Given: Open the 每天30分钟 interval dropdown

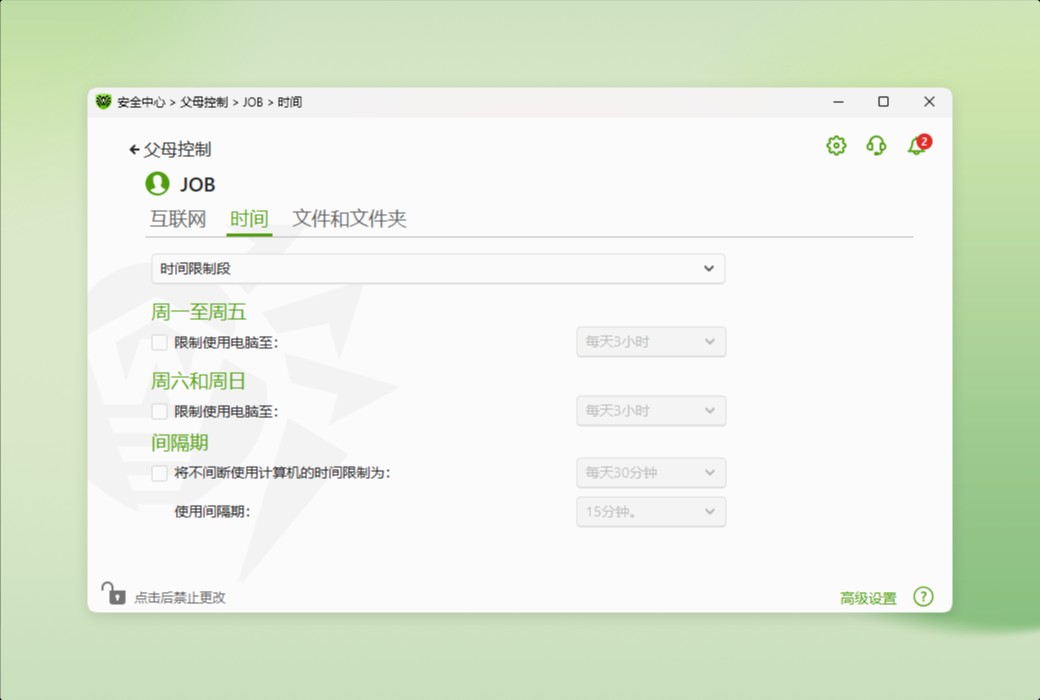Looking at the screenshot, I should click(x=650, y=472).
